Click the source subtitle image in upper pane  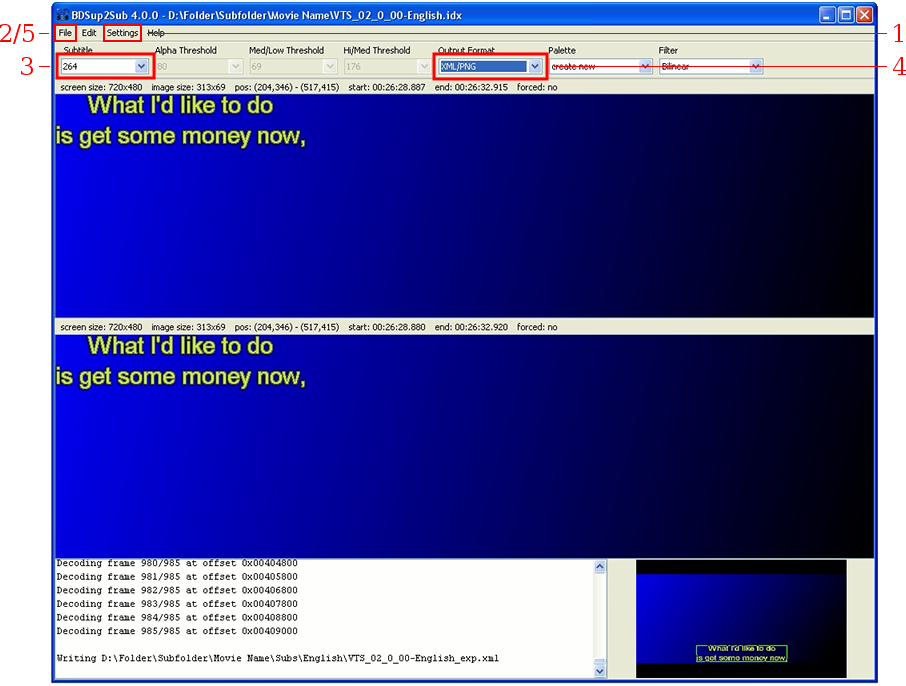(464, 206)
